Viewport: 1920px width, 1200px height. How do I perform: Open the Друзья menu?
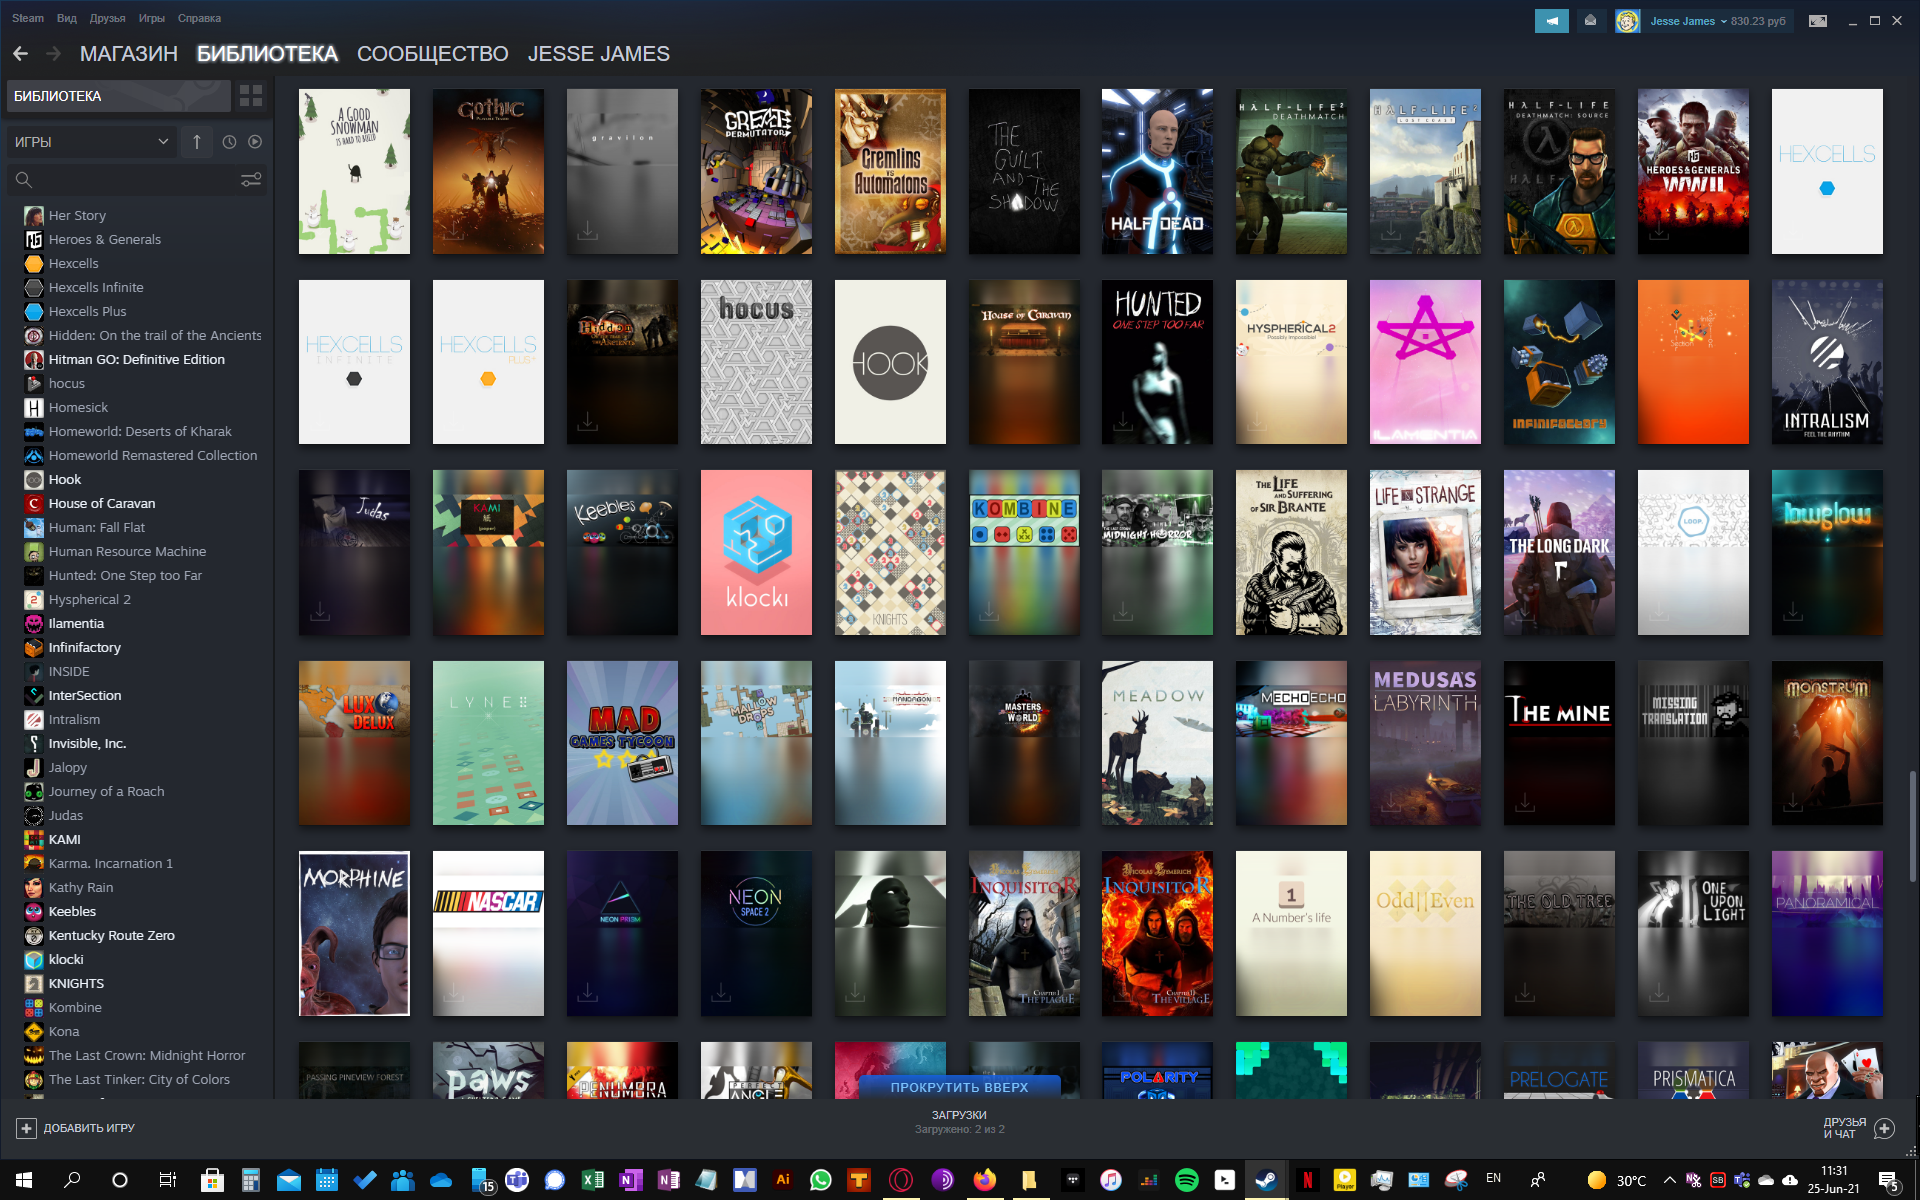coord(107,18)
